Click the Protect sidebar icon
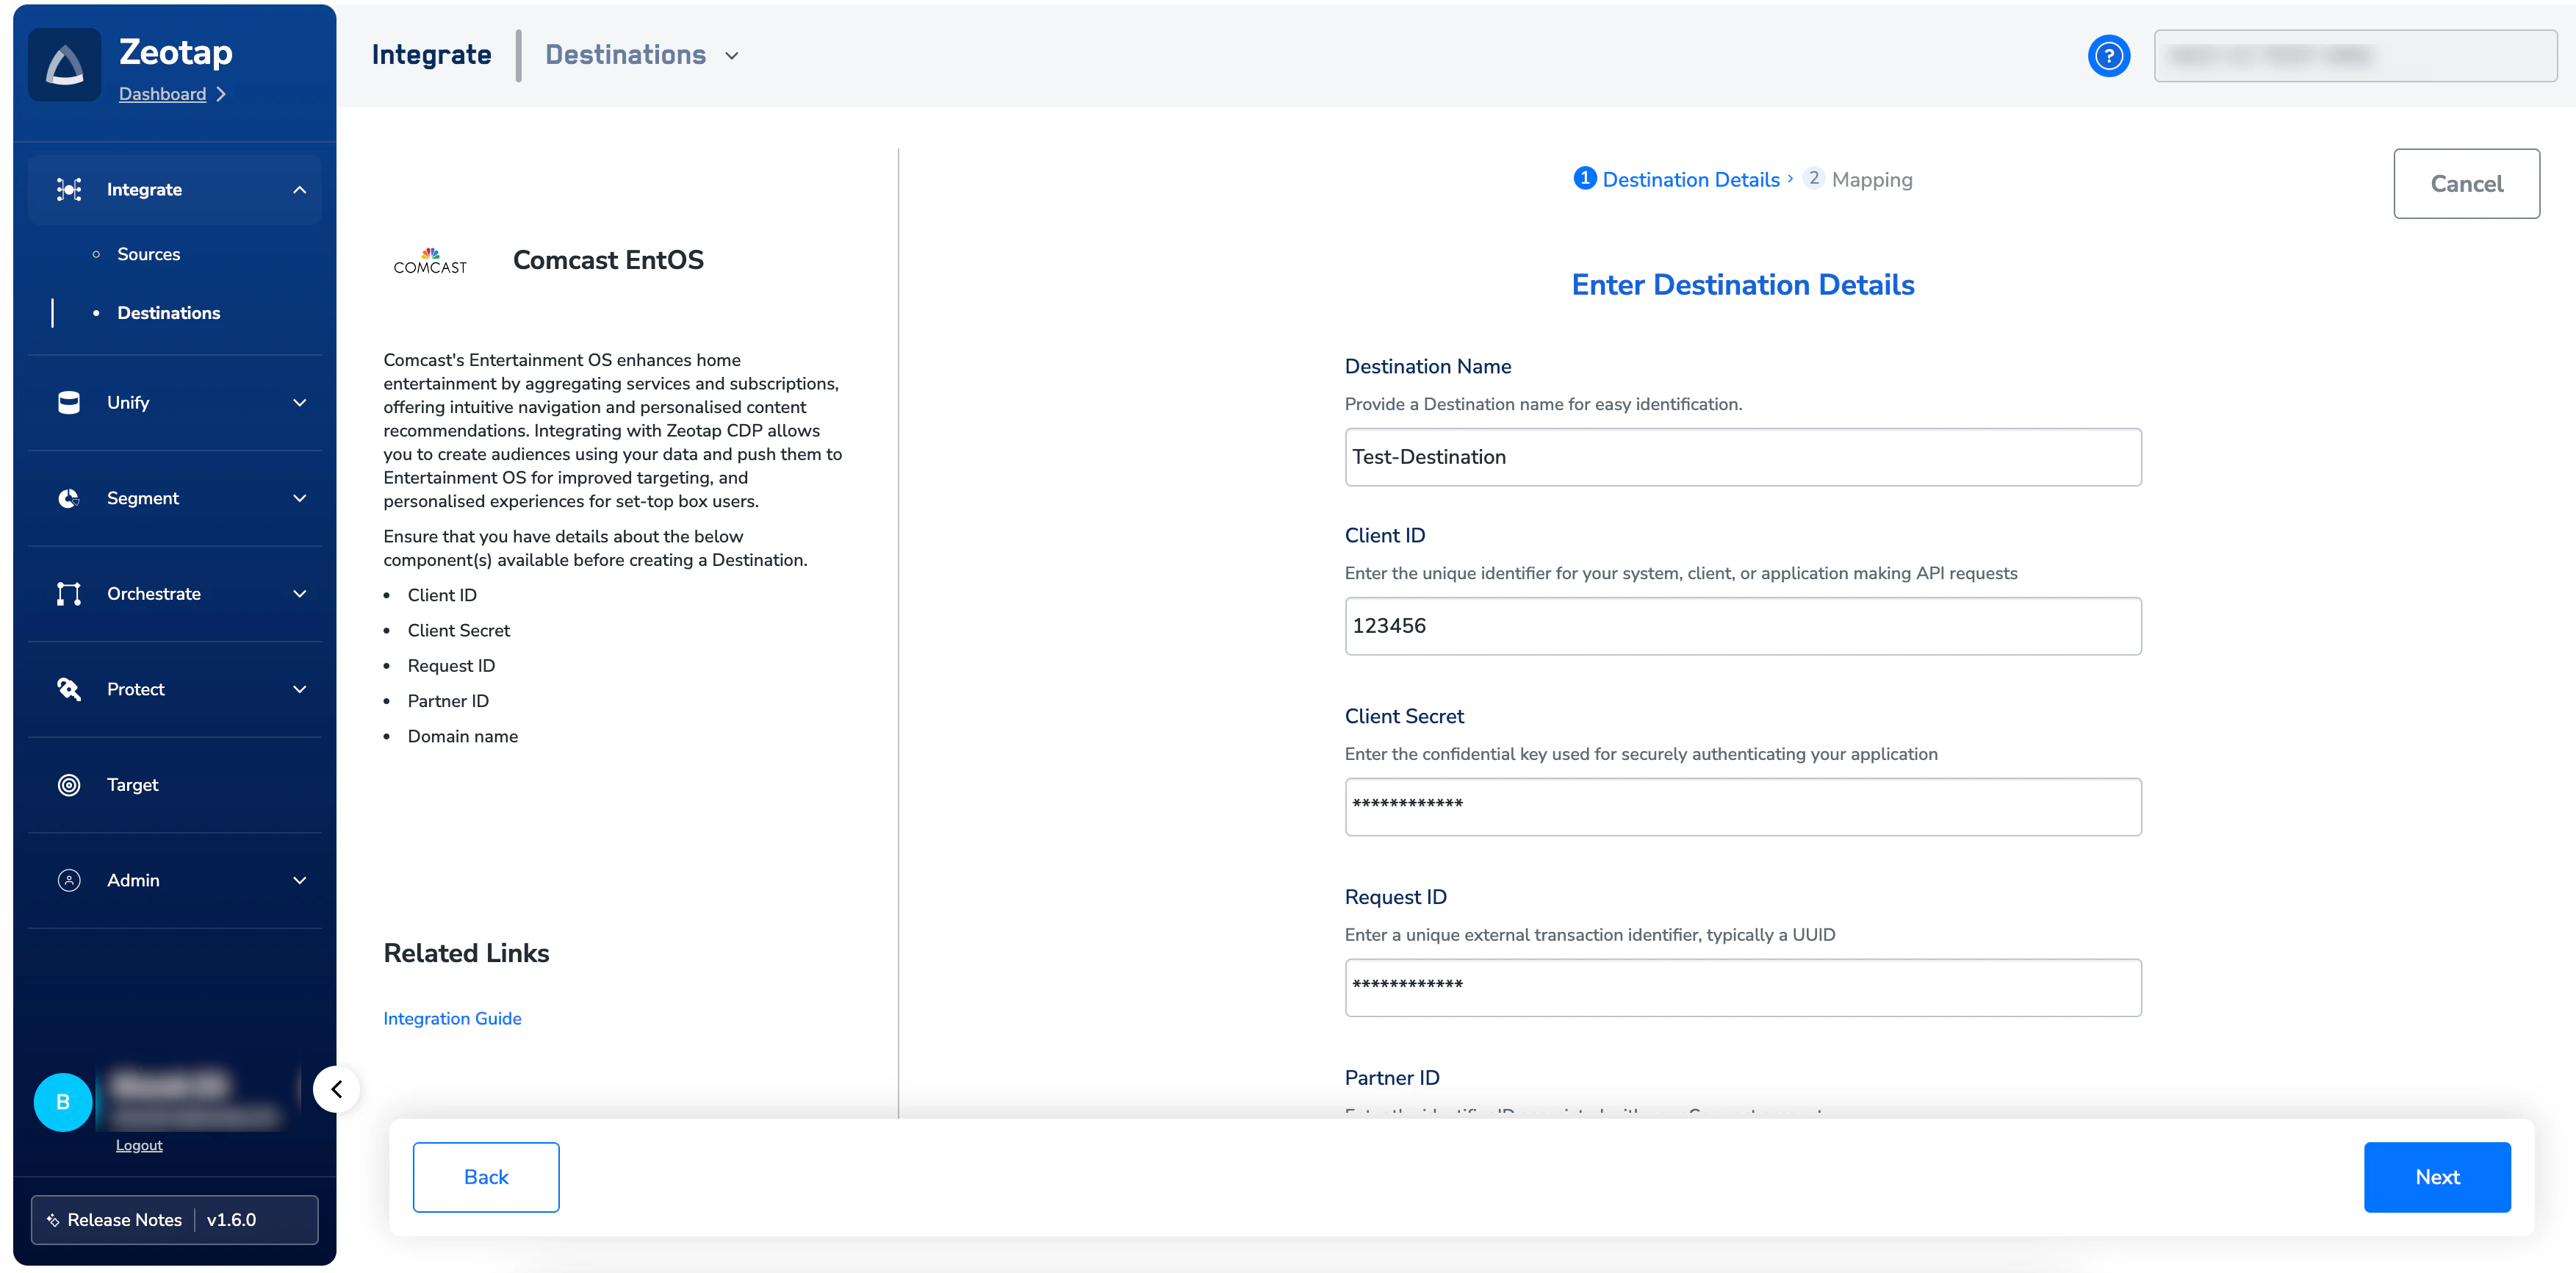 click(x=69, y=689)
